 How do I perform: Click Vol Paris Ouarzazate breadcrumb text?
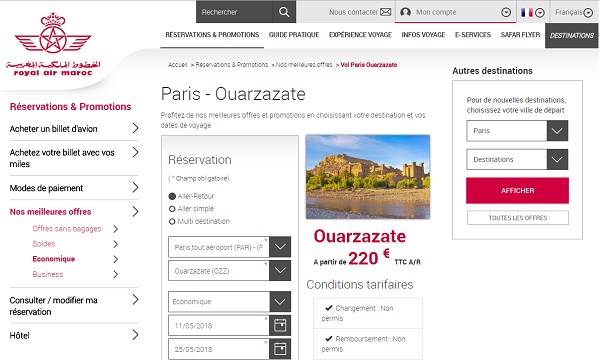369,65
